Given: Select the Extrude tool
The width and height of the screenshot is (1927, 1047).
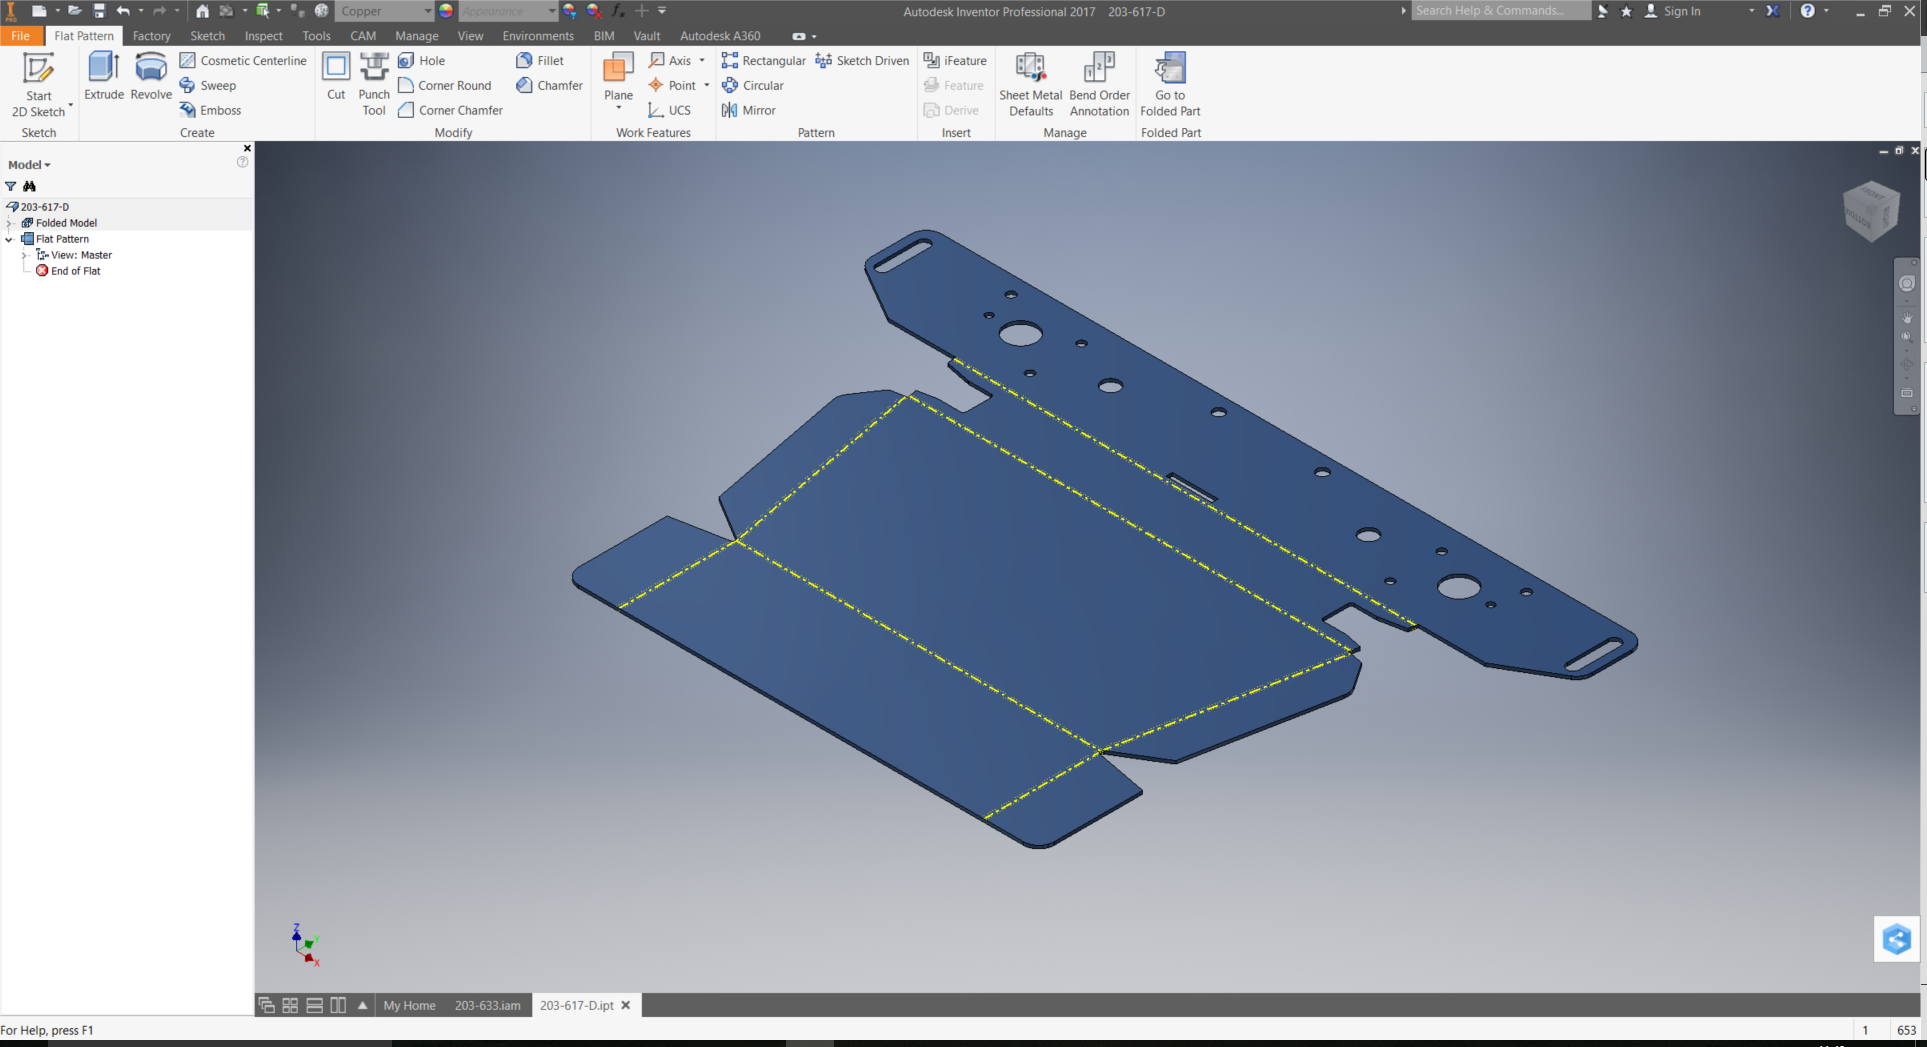Looking at the screenshot, I should [104, 76].
